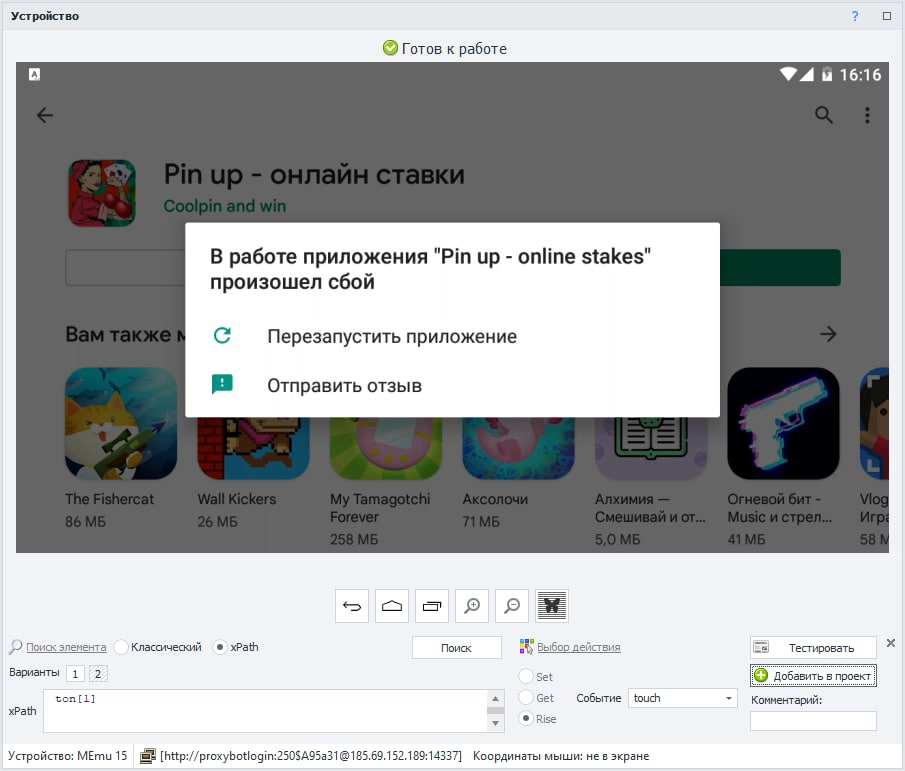Open the Play Store search magnifier
Screen dimensions: 905x771
pos(824,115)
